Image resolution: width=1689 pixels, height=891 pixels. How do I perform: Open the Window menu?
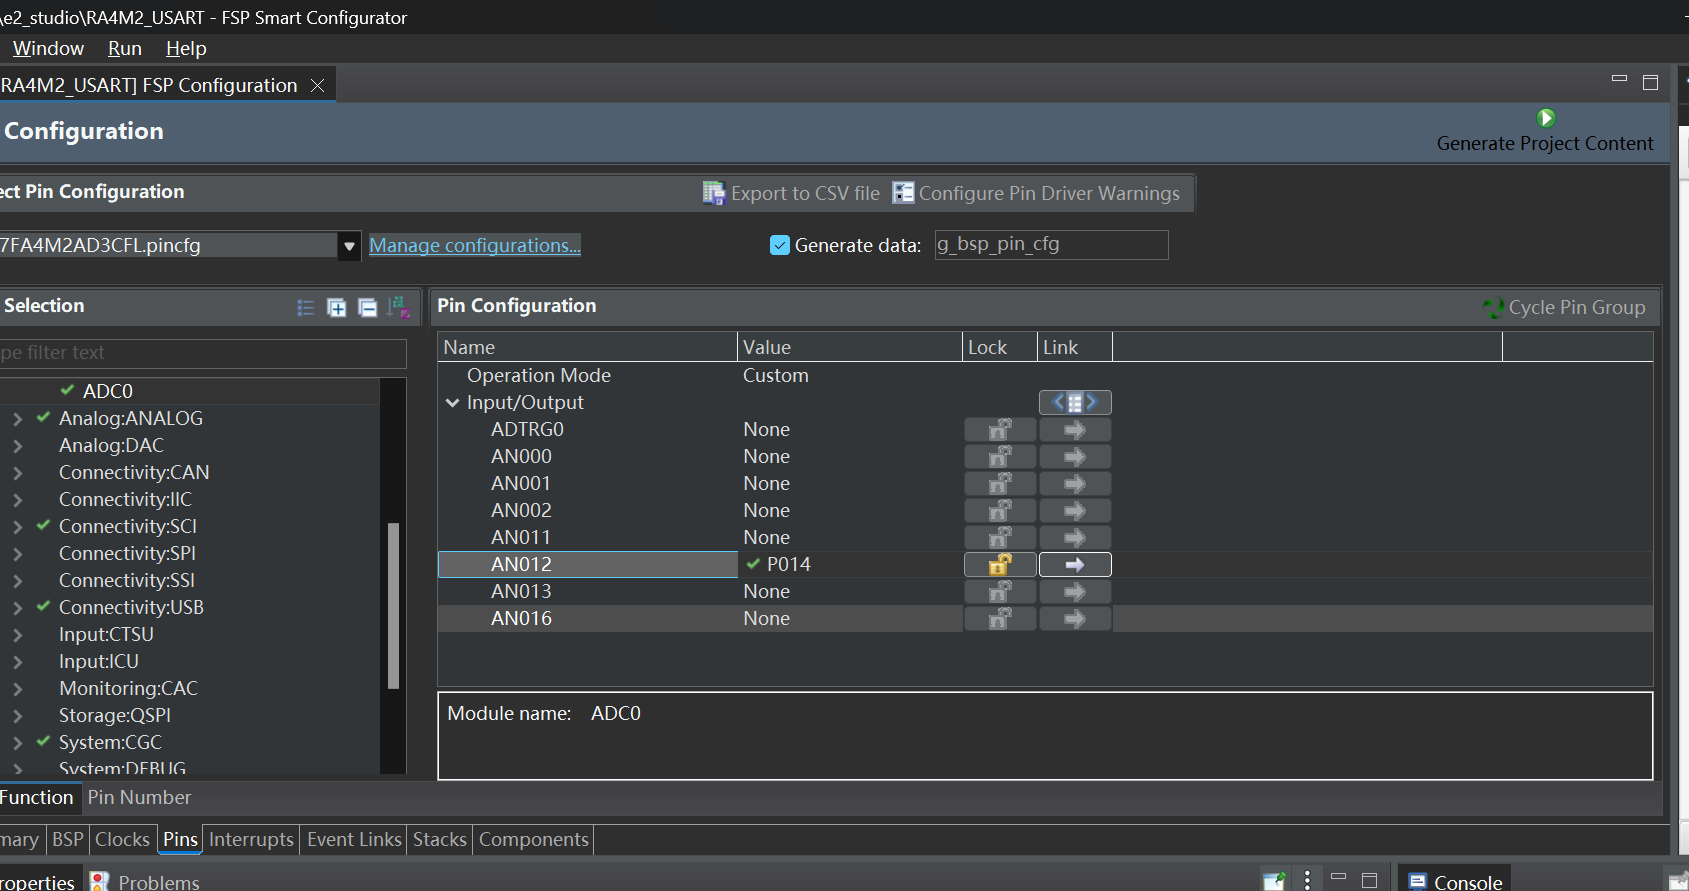[x=48, y=48]
